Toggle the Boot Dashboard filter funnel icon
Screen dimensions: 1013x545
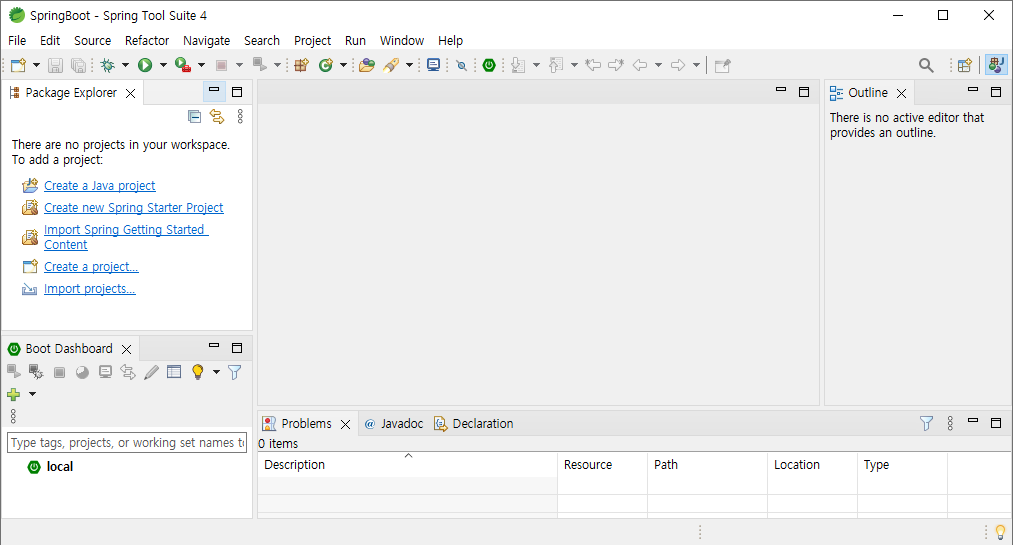(x=235, y=372)
